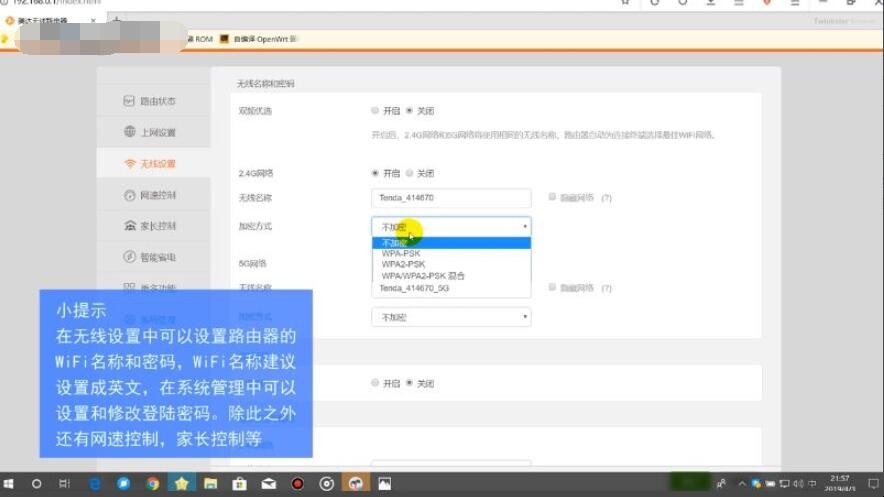Choose 不加密 in the open dropdown list
Screen dimensions: 884x497
tap(451, 243)
